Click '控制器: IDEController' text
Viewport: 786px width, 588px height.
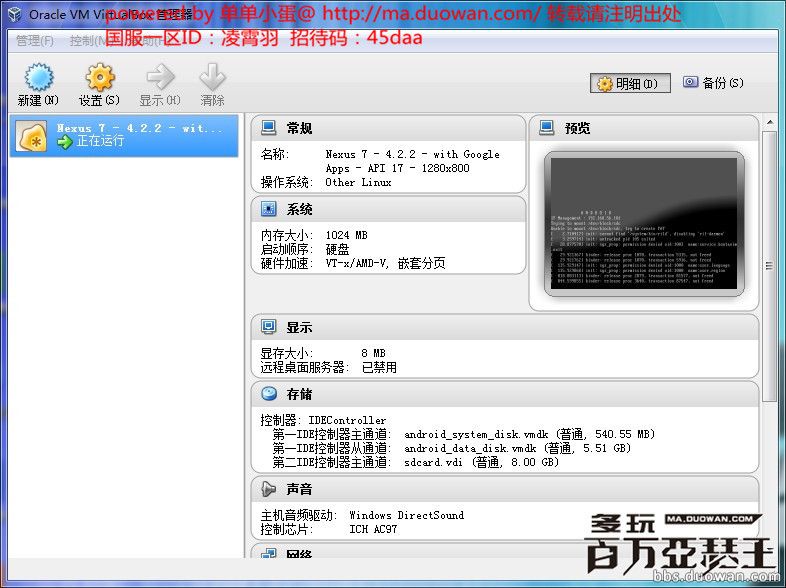coord(323,420)
